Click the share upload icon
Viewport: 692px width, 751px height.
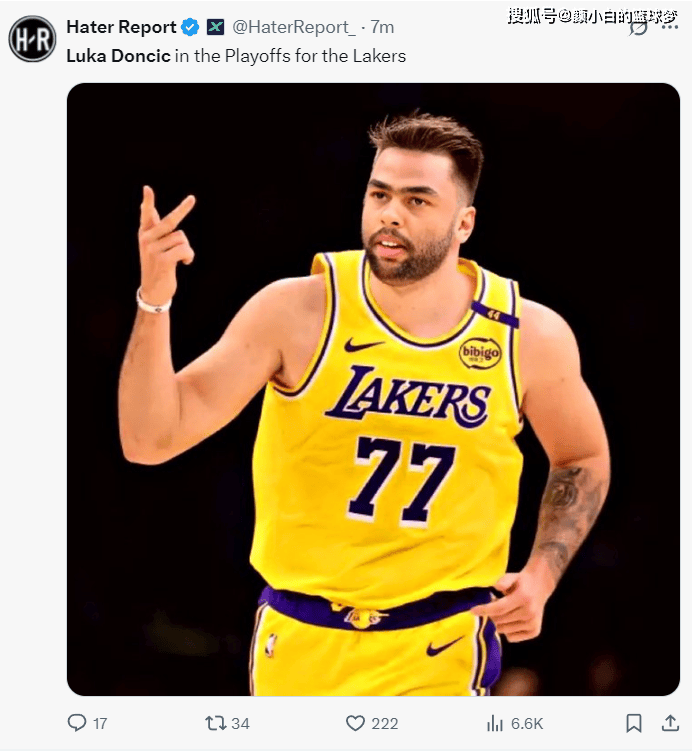point(670,723)
